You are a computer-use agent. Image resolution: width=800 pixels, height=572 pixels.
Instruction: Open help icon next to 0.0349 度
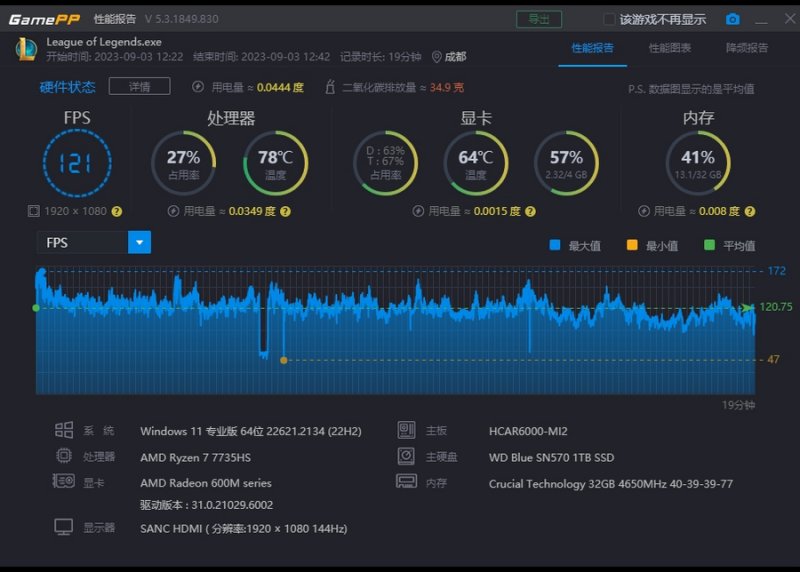[285, 211]
